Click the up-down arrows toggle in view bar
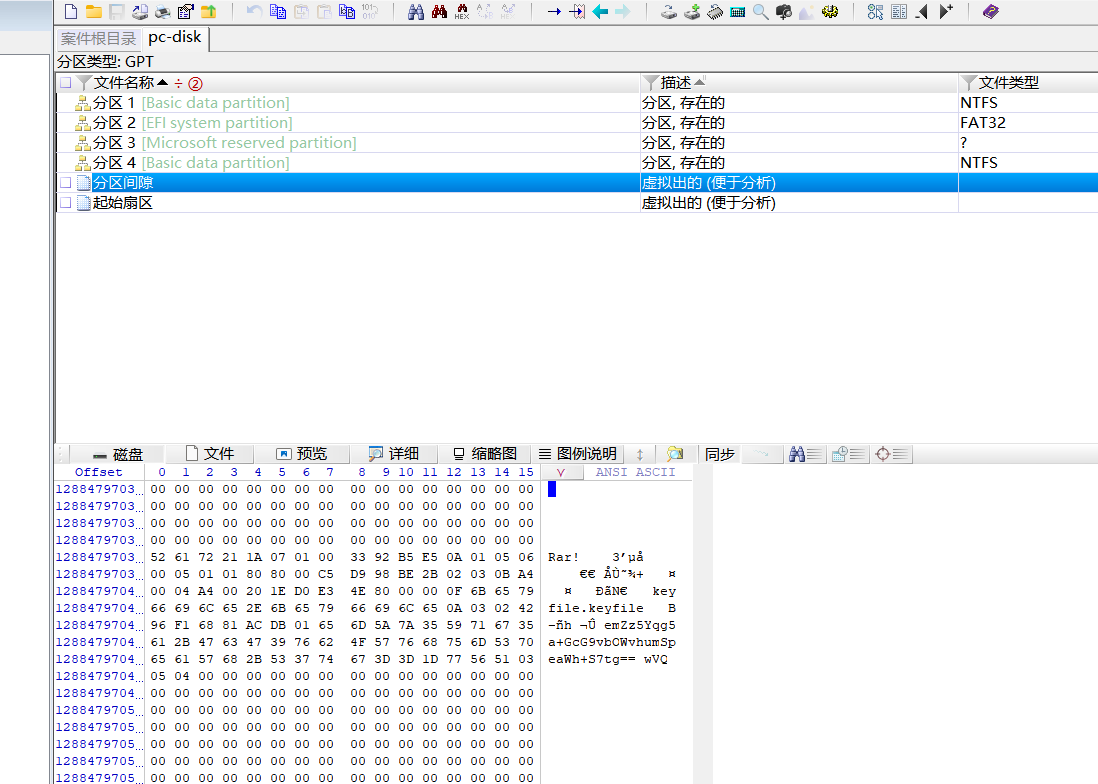The height and width of the screenshot is (784, 1098). point(639,454)
